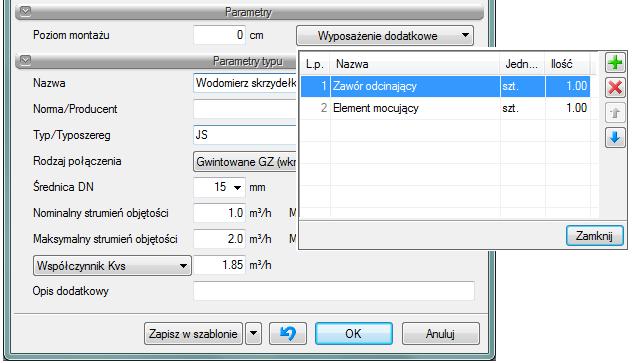This screenshot has width=632, height=363.
Task: Move selected row down with blue arrow
Action: 615,138
